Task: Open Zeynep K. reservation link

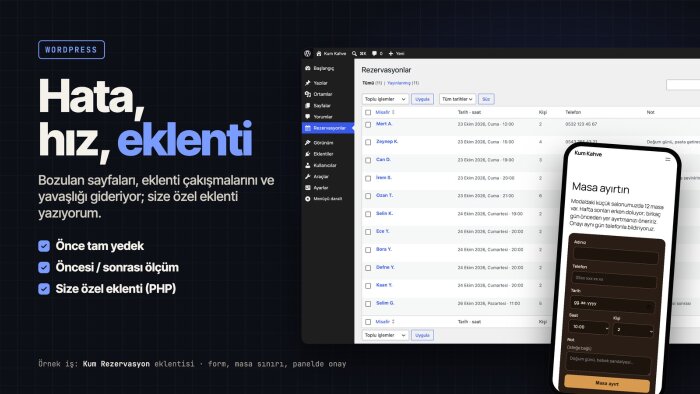Action: (387, 141)
